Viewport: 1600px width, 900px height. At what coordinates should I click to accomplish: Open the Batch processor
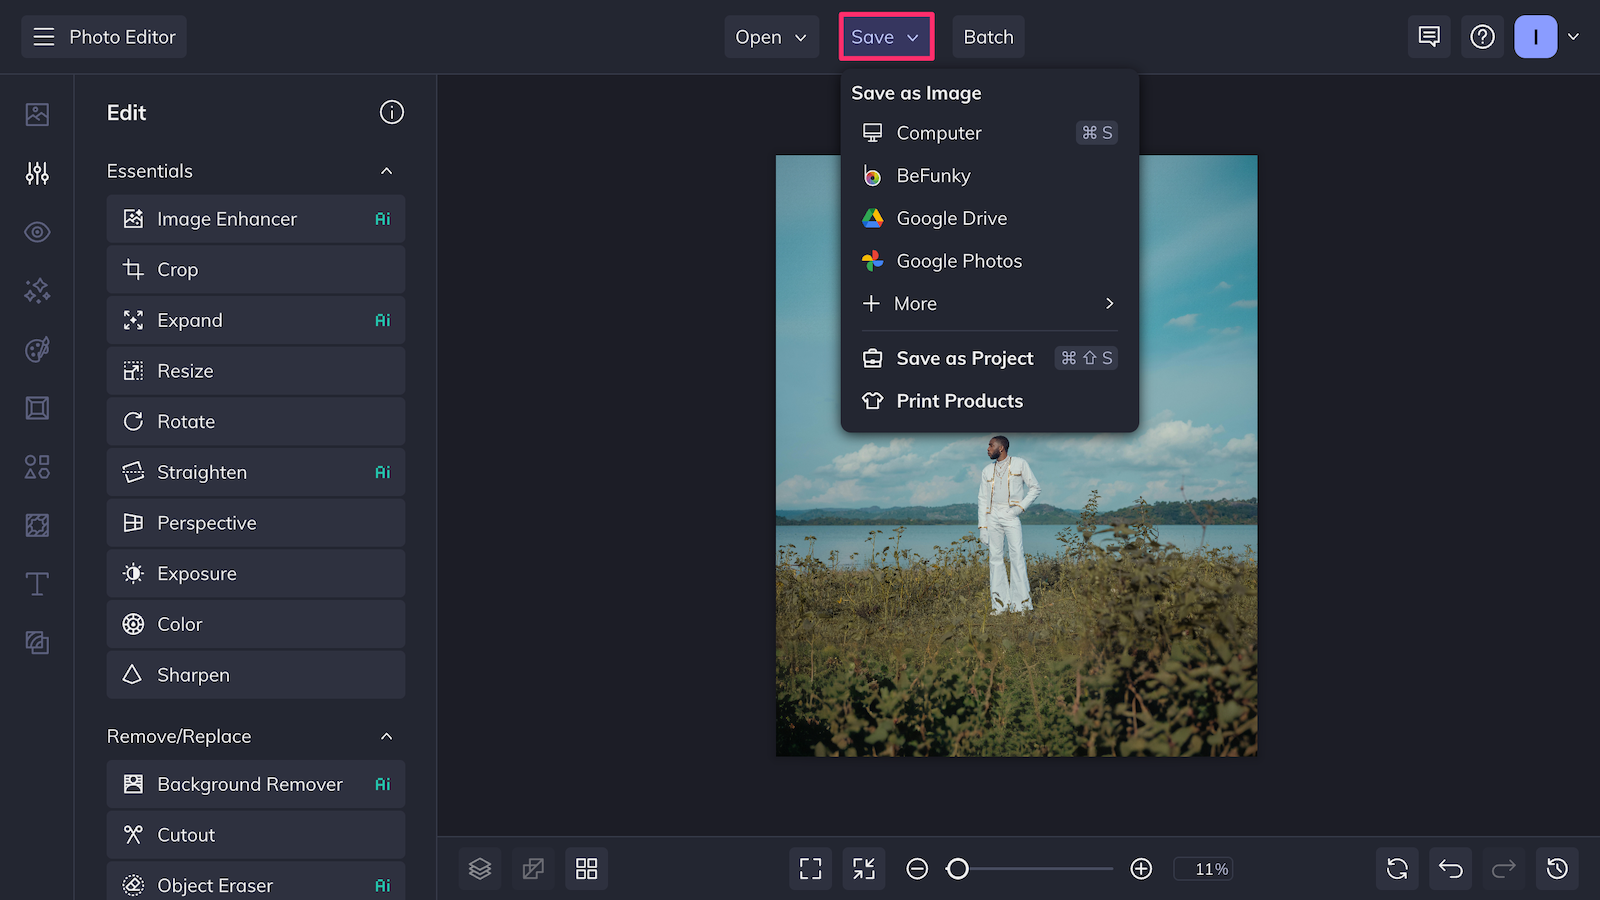tap(988, 36)
